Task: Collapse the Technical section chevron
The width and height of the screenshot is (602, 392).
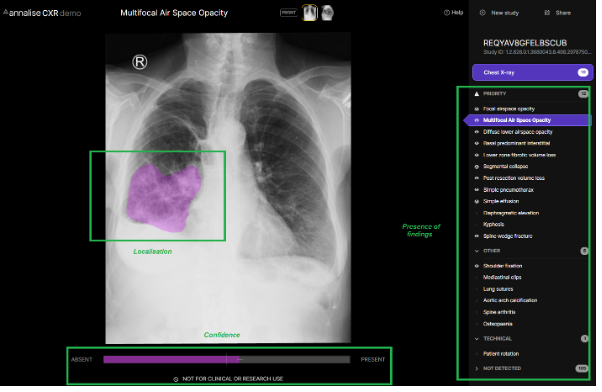Action: (476, 339)
